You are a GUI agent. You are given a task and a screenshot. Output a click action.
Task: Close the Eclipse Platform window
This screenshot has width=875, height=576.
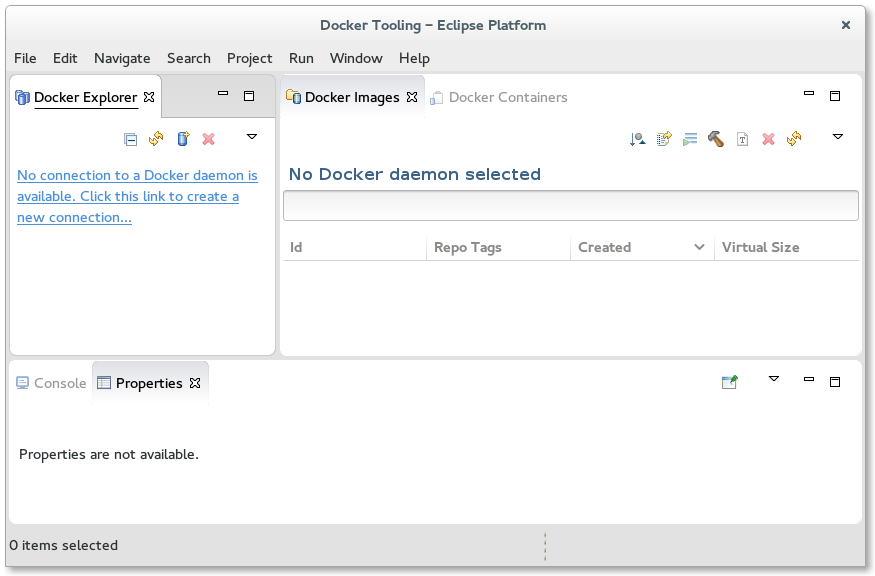coord(846,25)
